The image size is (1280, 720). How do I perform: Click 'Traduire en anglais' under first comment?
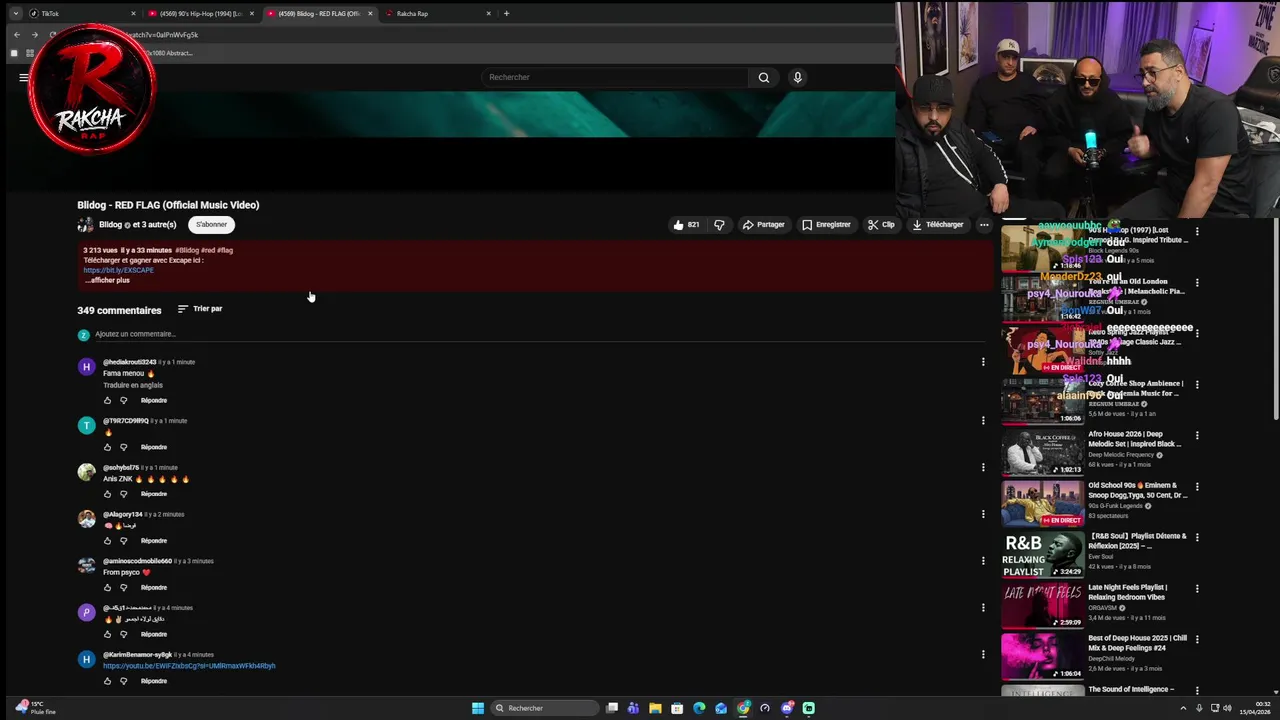133,385
